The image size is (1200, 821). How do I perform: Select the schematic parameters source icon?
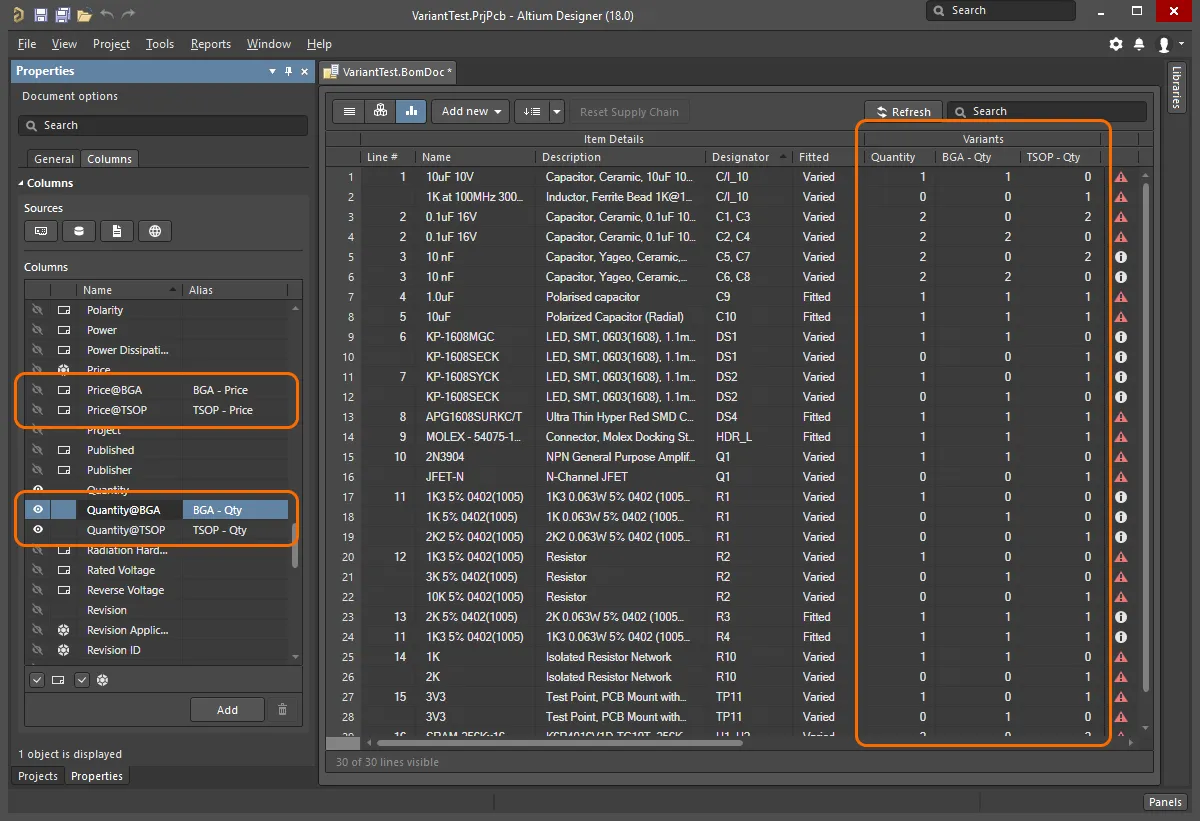pyautogui.click(x=40, y=231)
